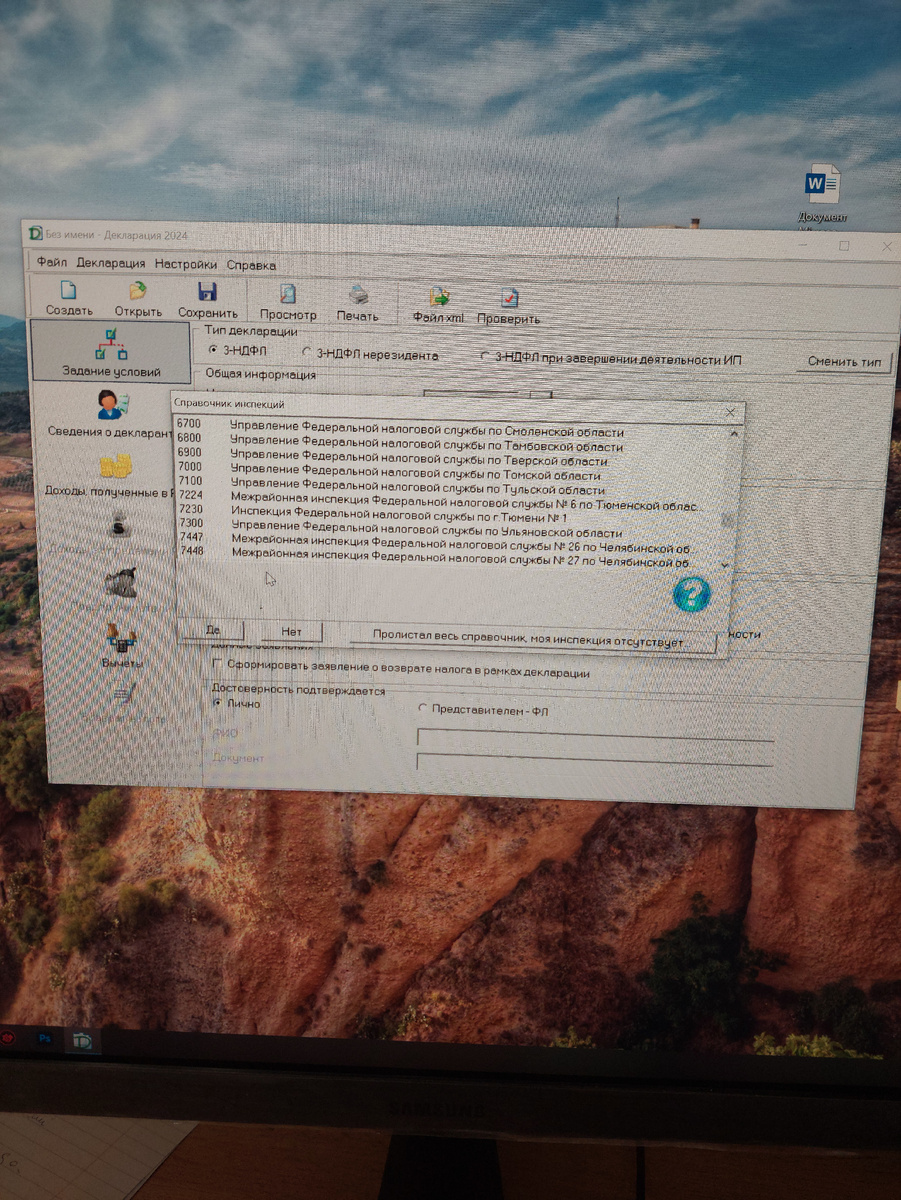The image size is (901, 1200).
Task: Open the Сведения о декларанте section
Action: click(110, 413)
